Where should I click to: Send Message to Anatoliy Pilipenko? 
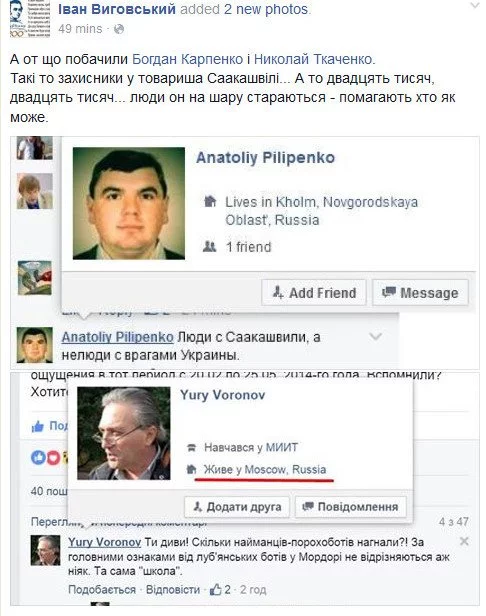[420, 293]
